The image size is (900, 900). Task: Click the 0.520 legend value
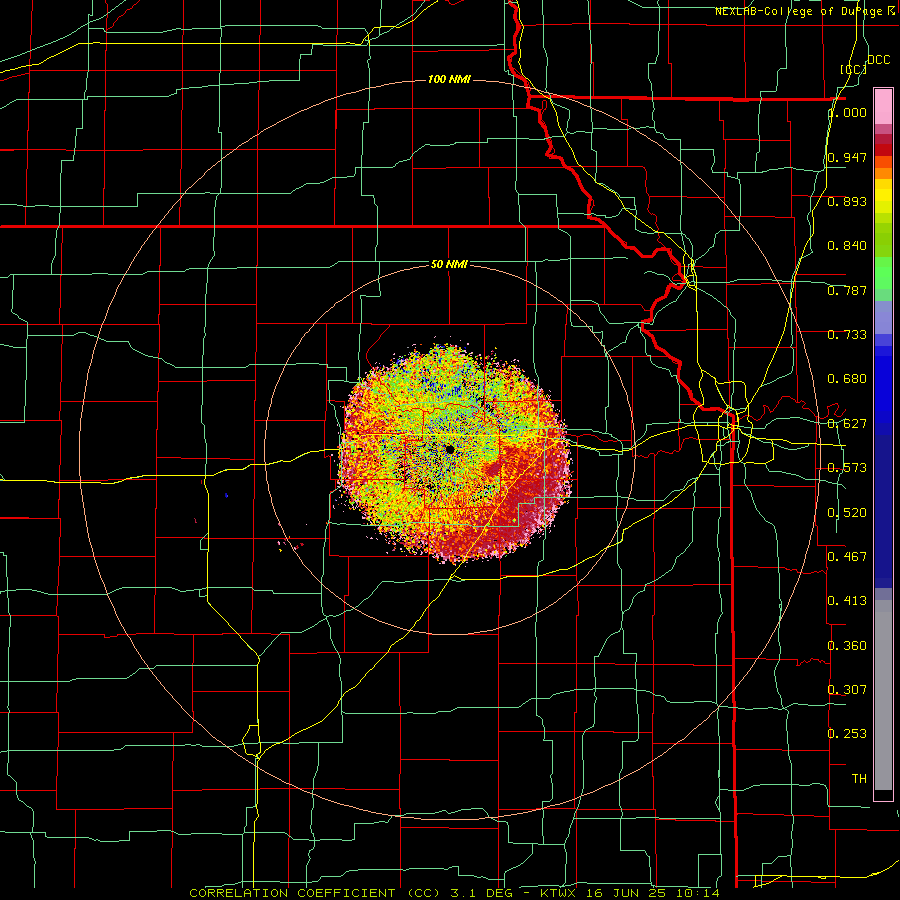point(847,513)
